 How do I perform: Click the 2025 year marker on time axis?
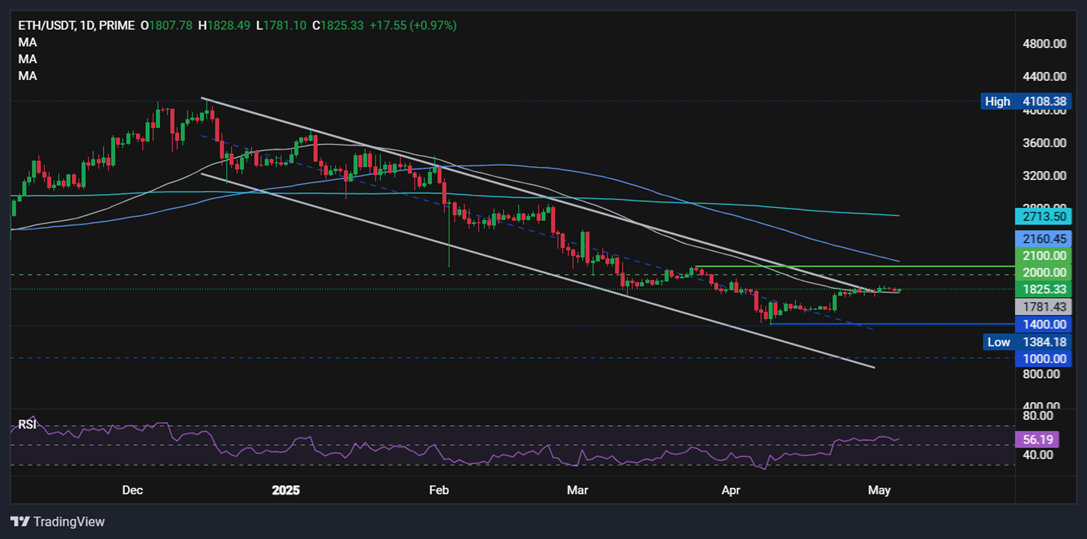pyautogui.click(x=286, y=491)
